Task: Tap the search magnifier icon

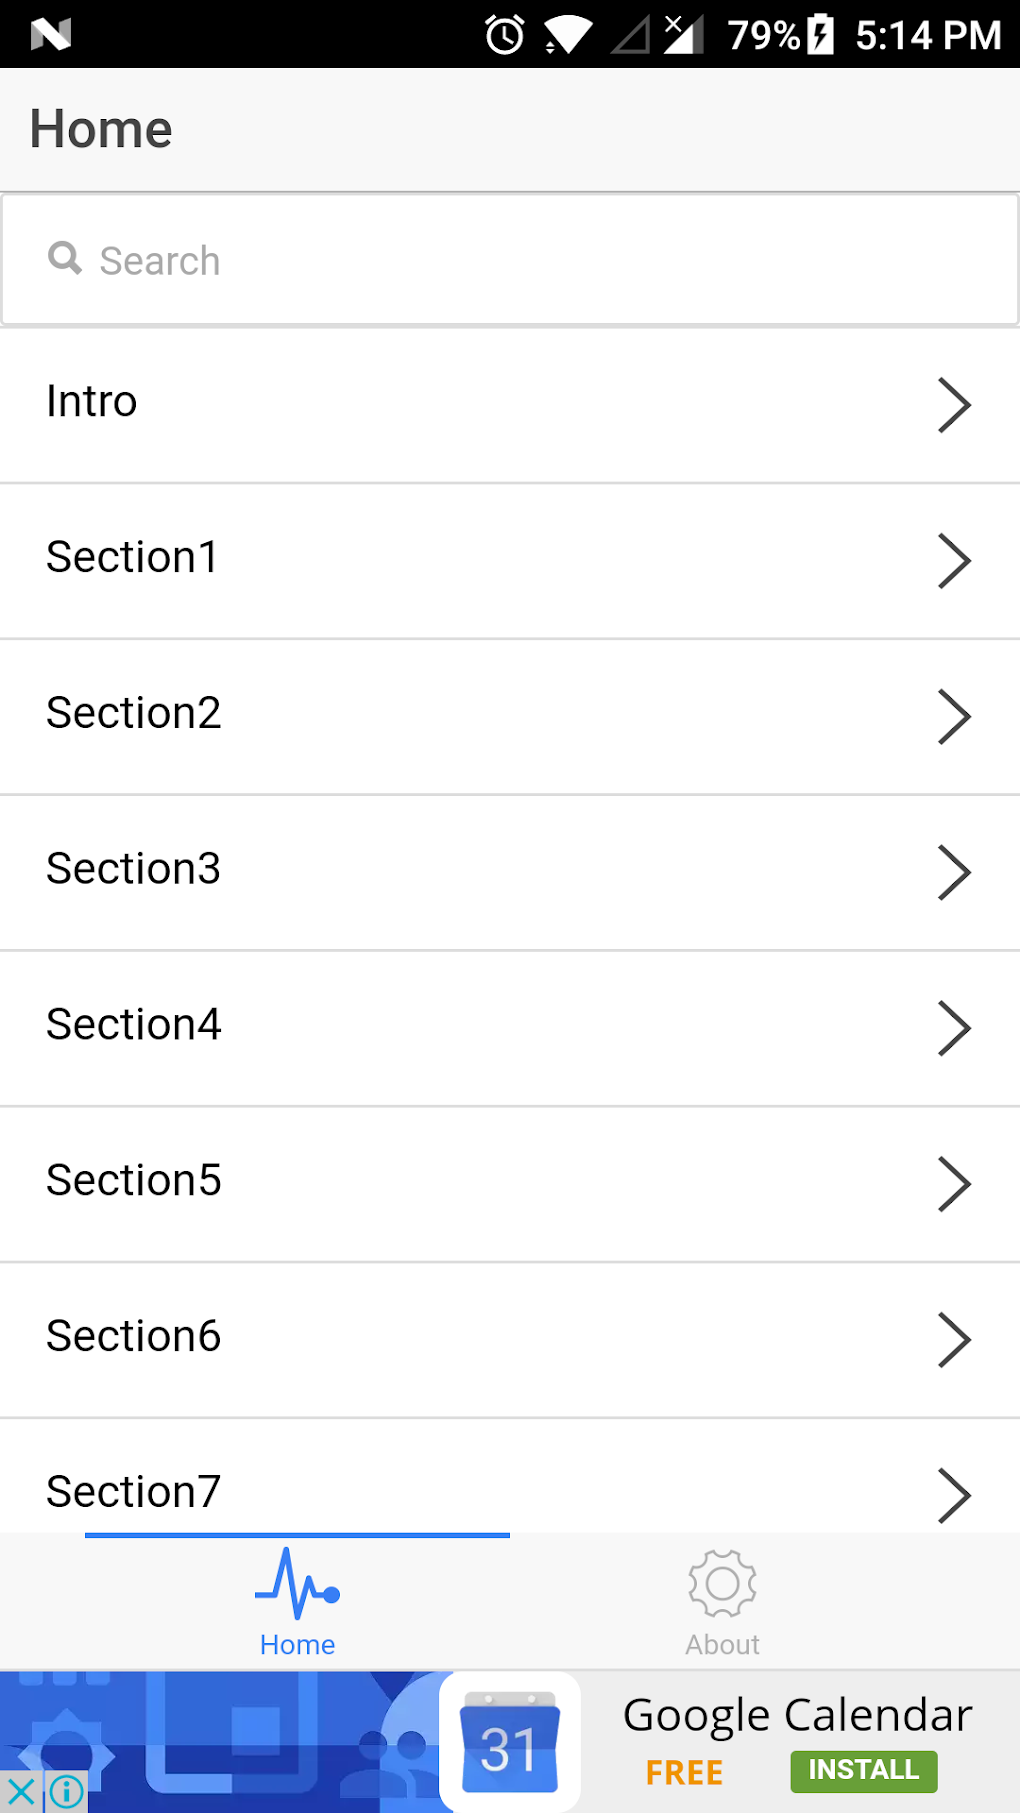Action: coord(65,258)
